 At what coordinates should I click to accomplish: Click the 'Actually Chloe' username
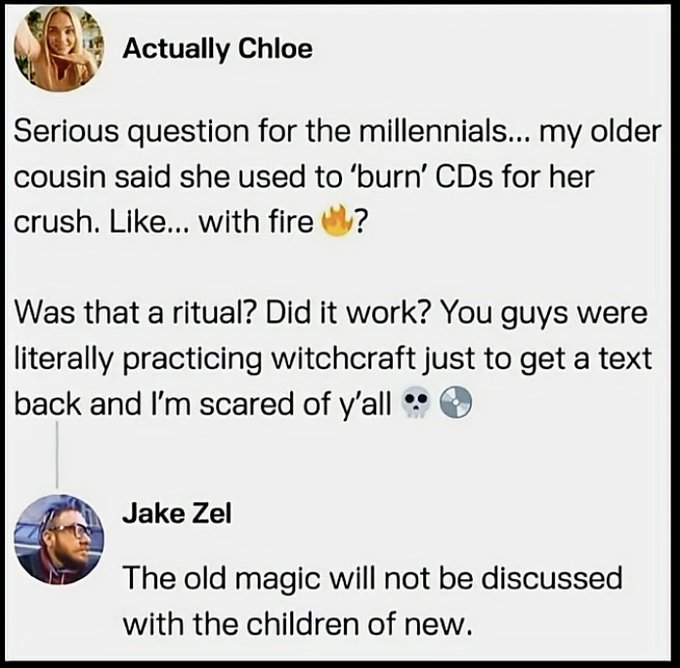(x=217, y=49)
